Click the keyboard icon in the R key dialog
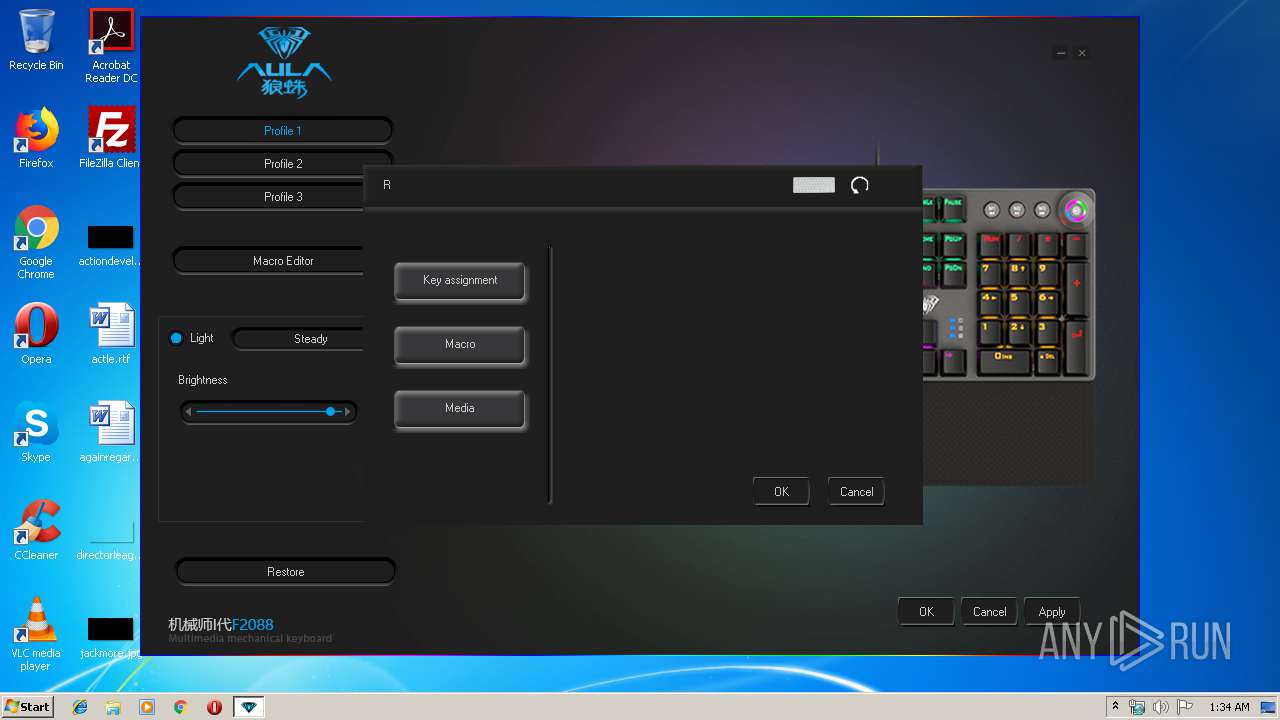The width and height of the screenshot is (1280, 720). (x=813, y=185)
